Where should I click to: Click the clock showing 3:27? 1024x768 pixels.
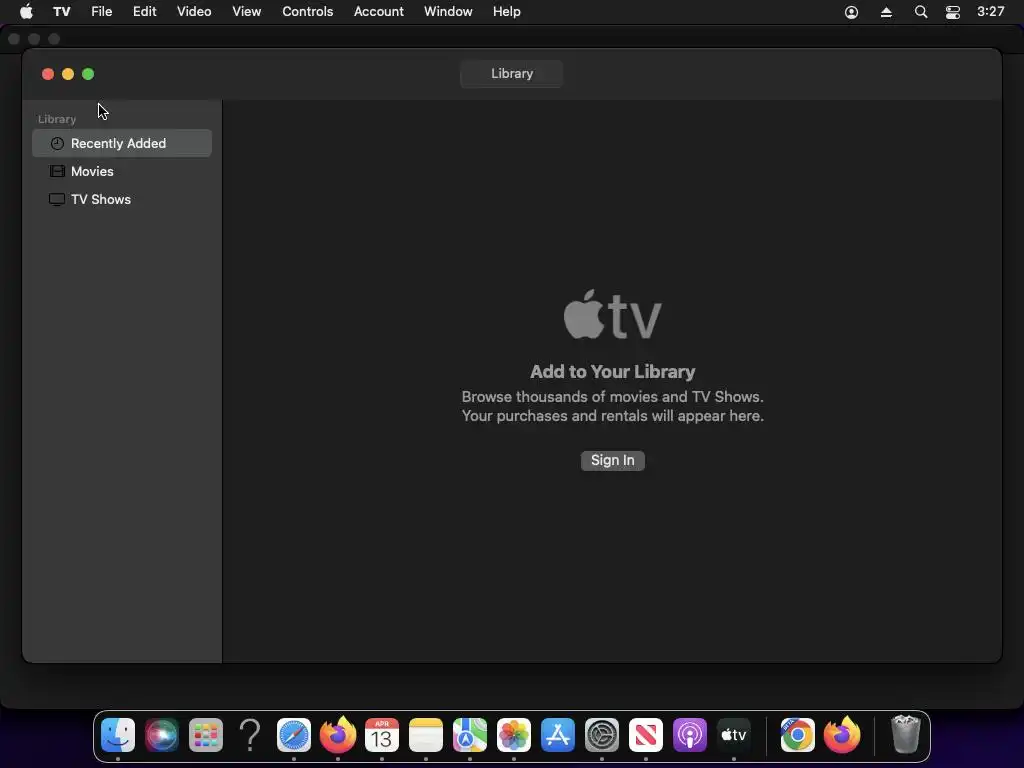[990, 12]
